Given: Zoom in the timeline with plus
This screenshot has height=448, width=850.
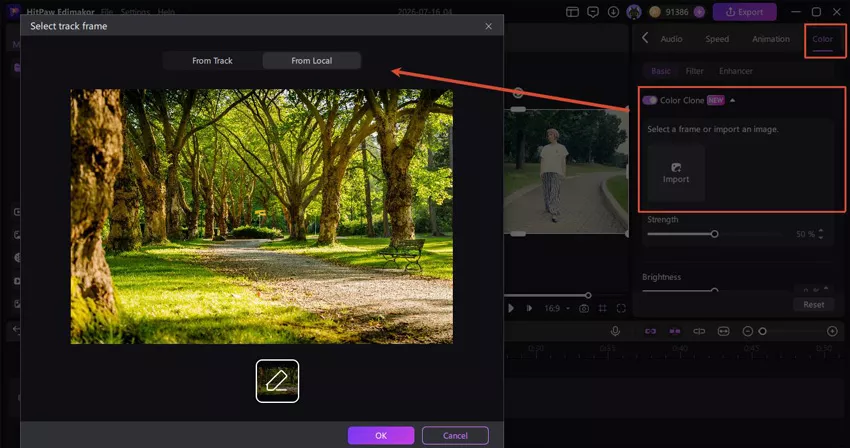Looking at the screenshot, I should (832, 331).
